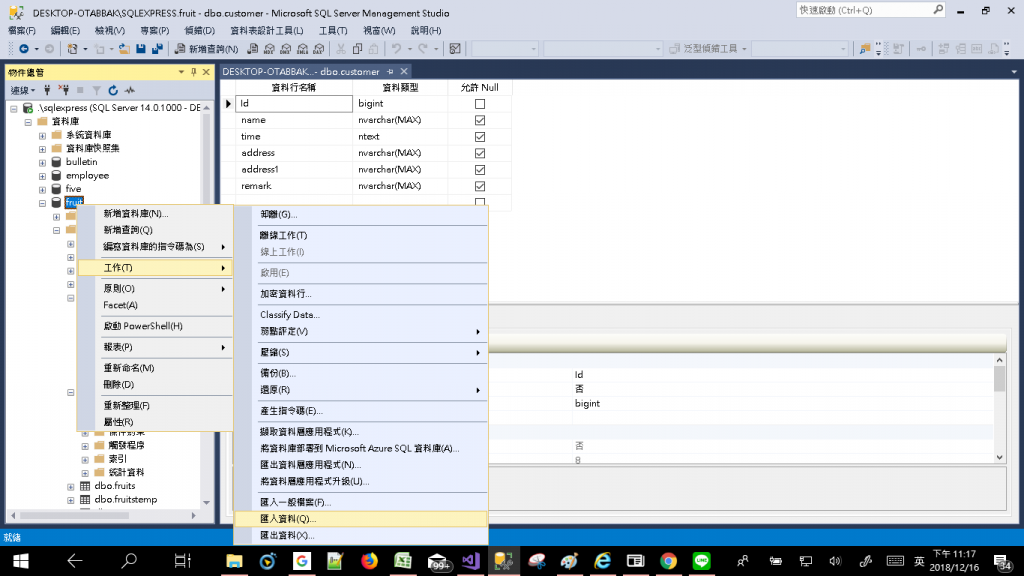The width and height of the screenshot is (1024, 576).
Task: Click the copy toolbar icon
Action: point(357,49)
